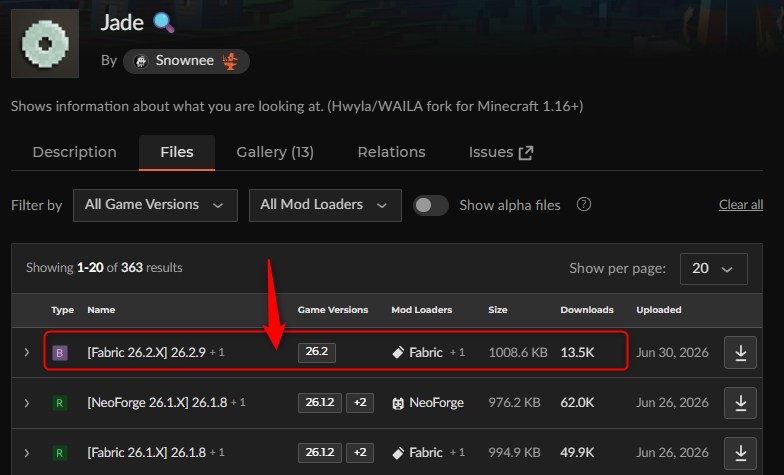Open the Gallery (13) tab
Viewport: 784px width, 475px height.
click(275, 152)
